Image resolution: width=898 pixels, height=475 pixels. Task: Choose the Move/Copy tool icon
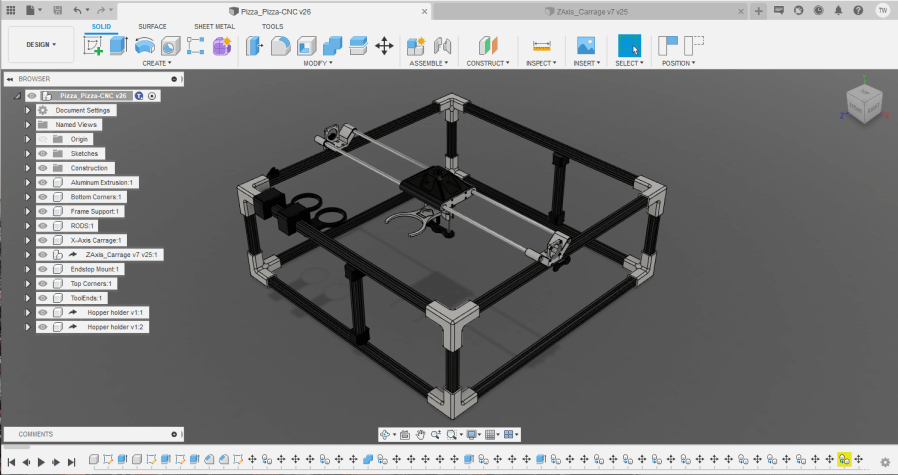pyautogui.click(x=384, y=46)
